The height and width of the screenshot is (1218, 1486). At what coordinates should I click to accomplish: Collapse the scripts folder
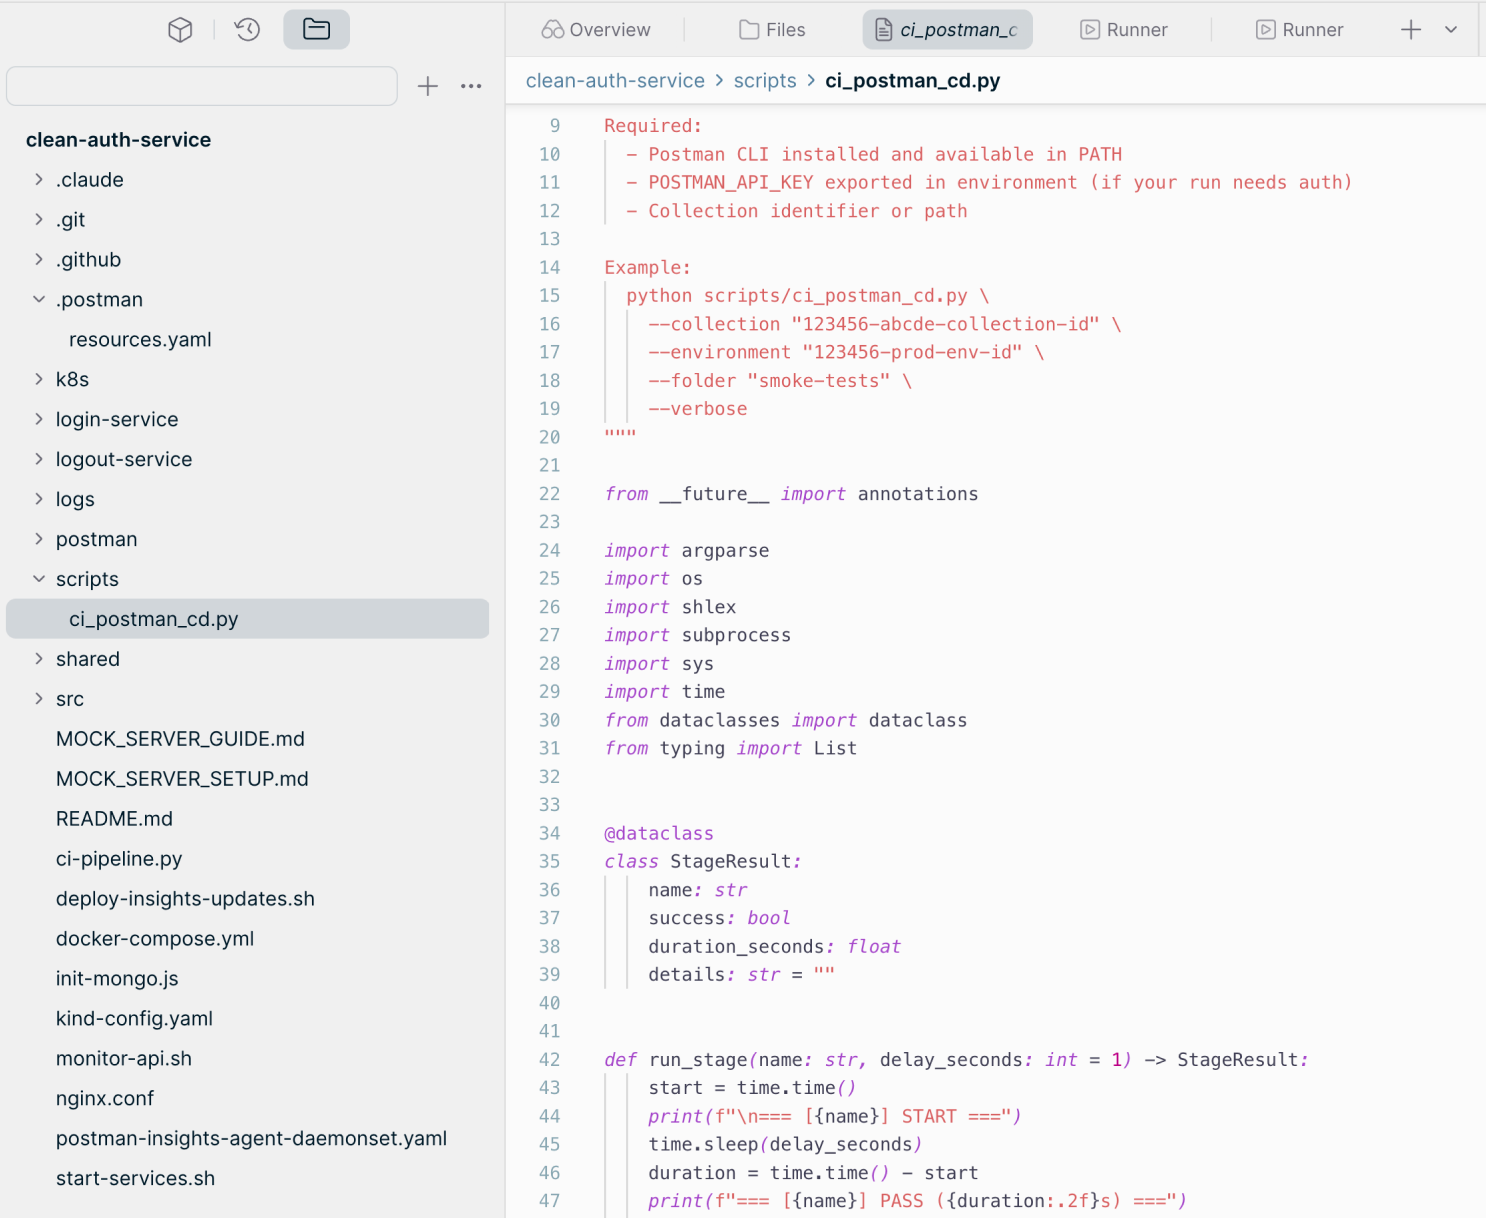tap(38, 578)
